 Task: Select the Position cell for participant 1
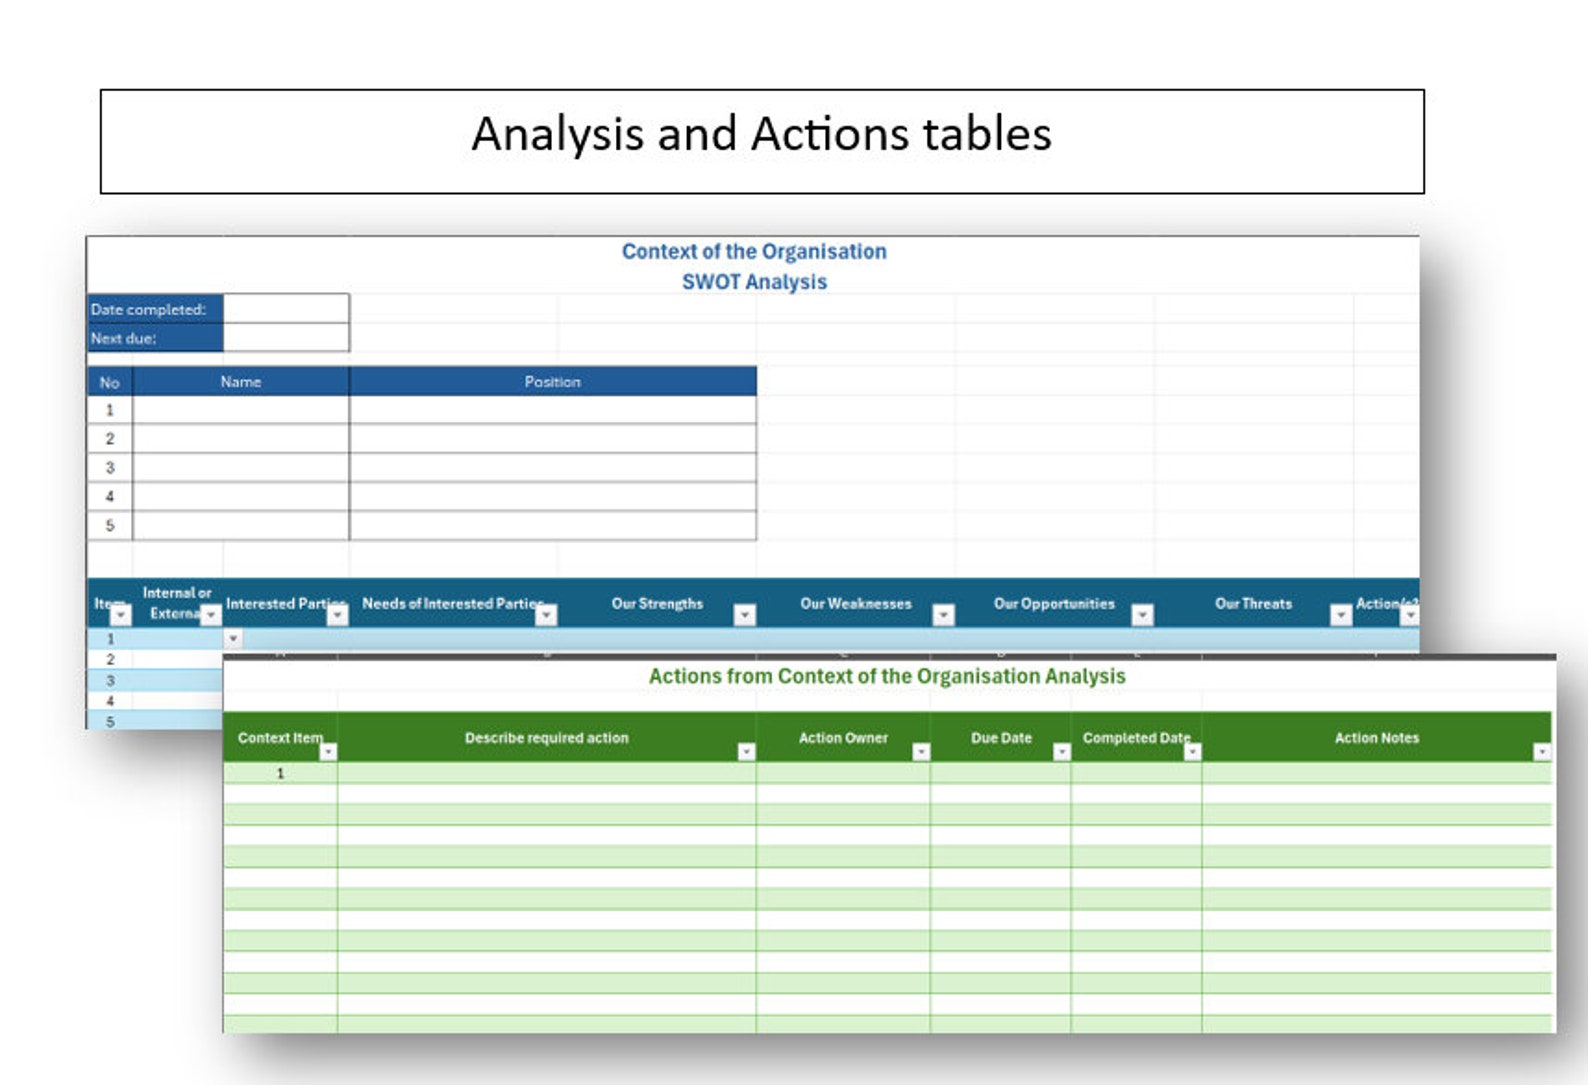[553, 410]
